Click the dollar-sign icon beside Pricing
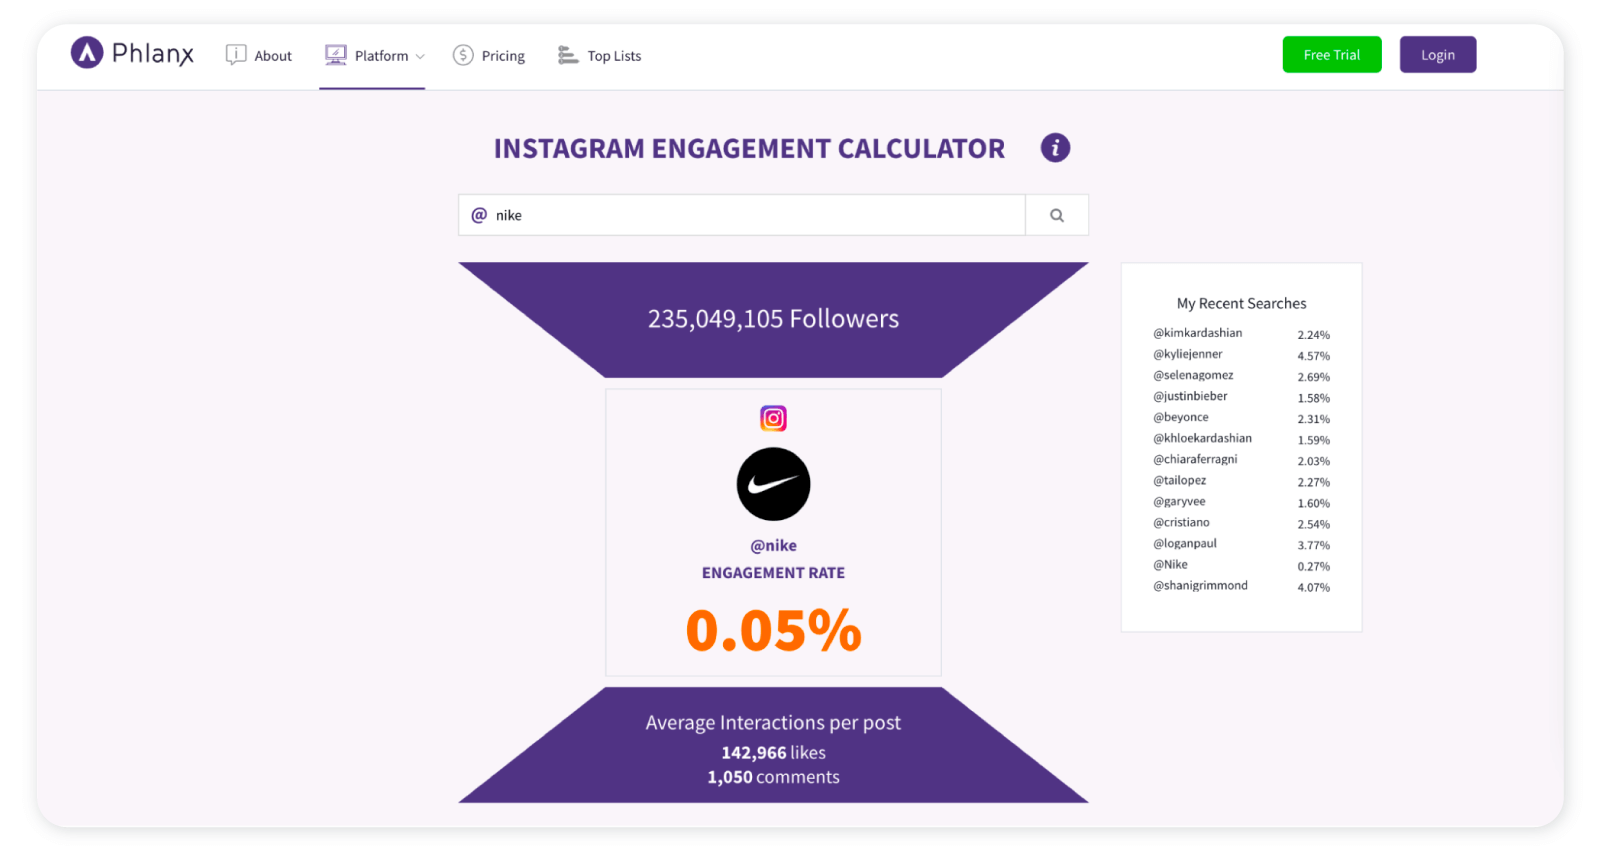Screen dimensions: 1600x850 [x=463, y=55]
